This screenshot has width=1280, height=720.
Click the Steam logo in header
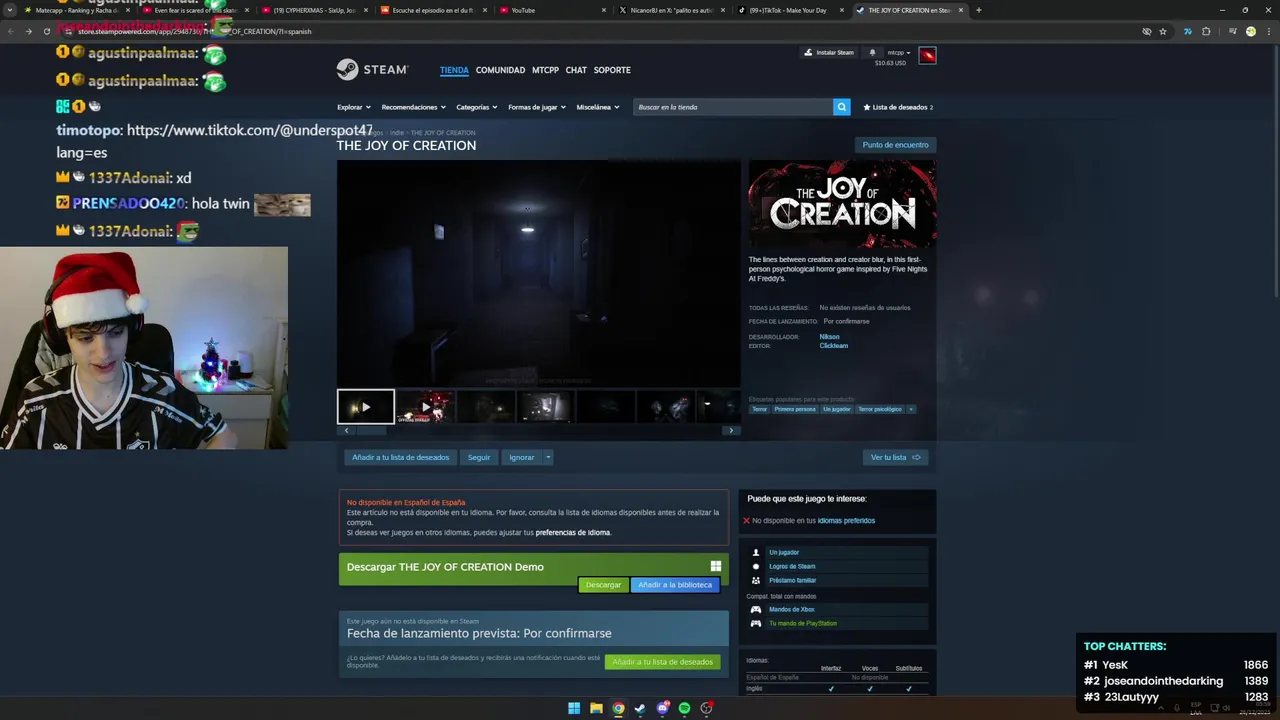tap(372, 70)
